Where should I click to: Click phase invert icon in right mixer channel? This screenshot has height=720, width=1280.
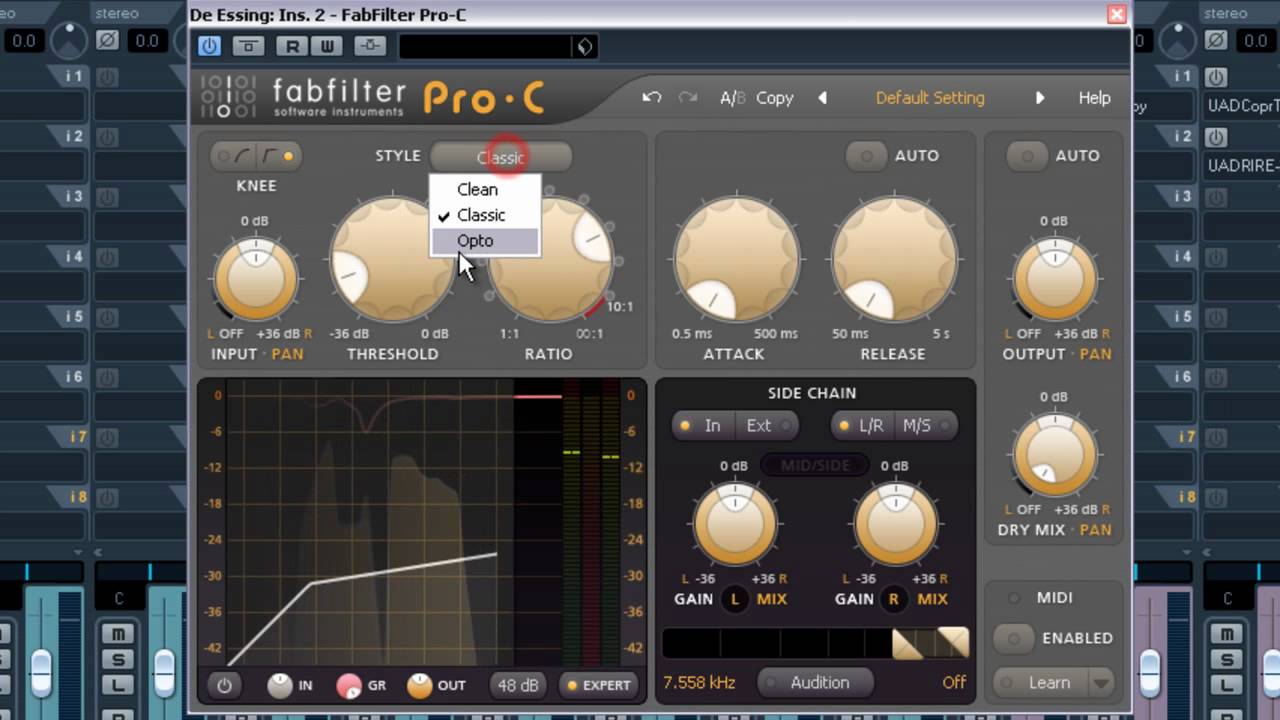1216,41
